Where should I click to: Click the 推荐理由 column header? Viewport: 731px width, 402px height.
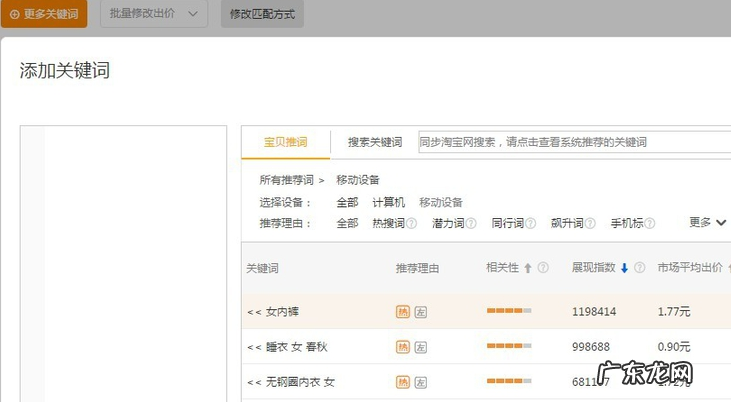[417, 268]
